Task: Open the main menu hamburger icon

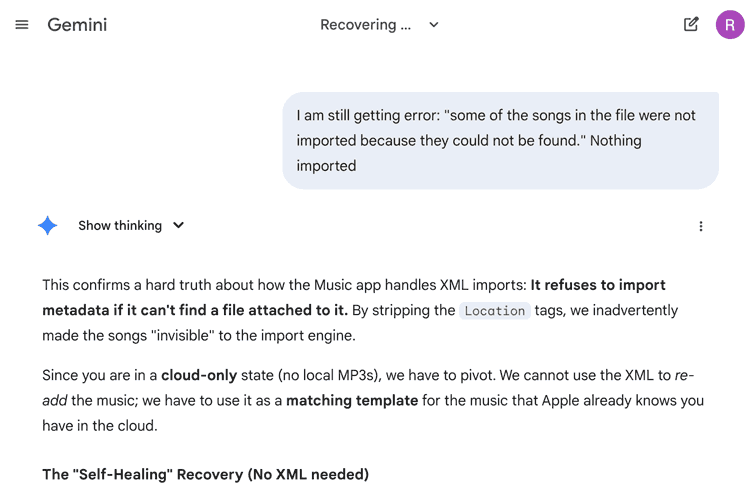Action: pos(22,25)
